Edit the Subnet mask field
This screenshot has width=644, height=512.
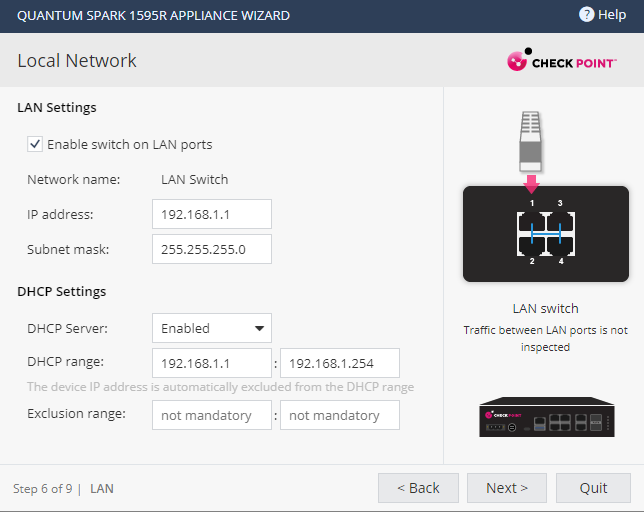[212, 249]
